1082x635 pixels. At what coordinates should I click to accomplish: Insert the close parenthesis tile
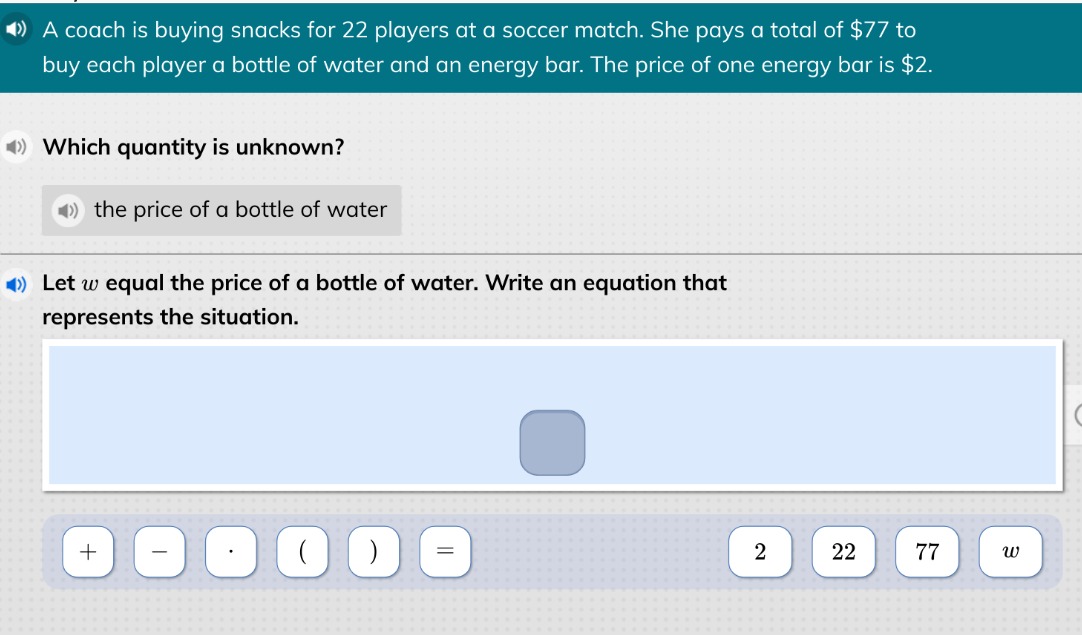(374, 551)
